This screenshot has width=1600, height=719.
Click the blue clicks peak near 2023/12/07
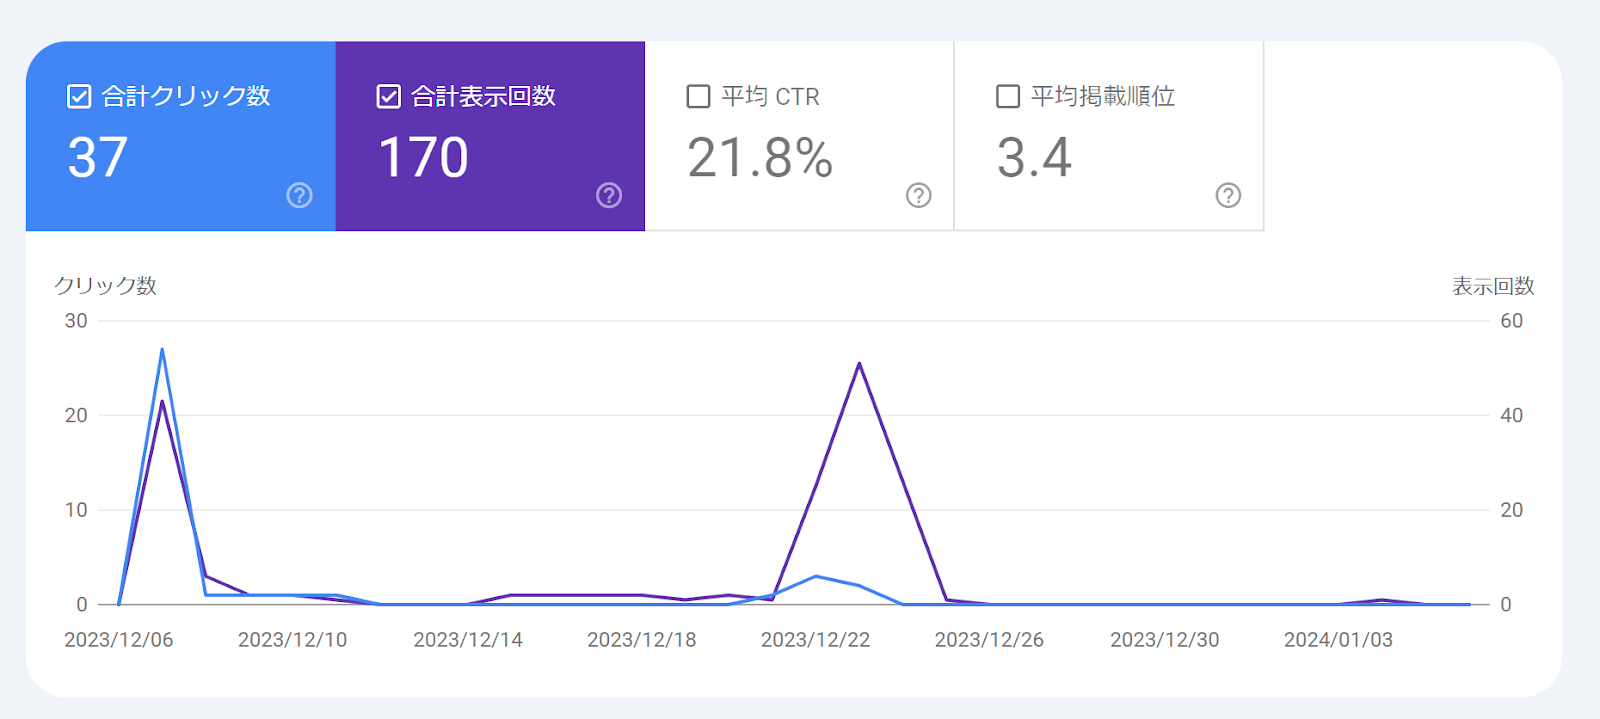162,350
